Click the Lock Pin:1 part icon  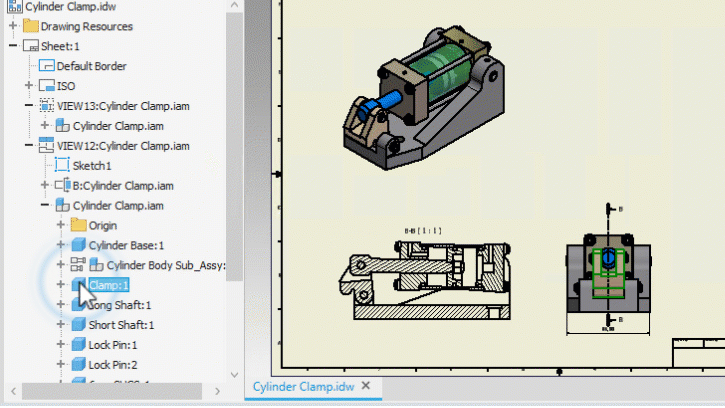pos(79,344)
